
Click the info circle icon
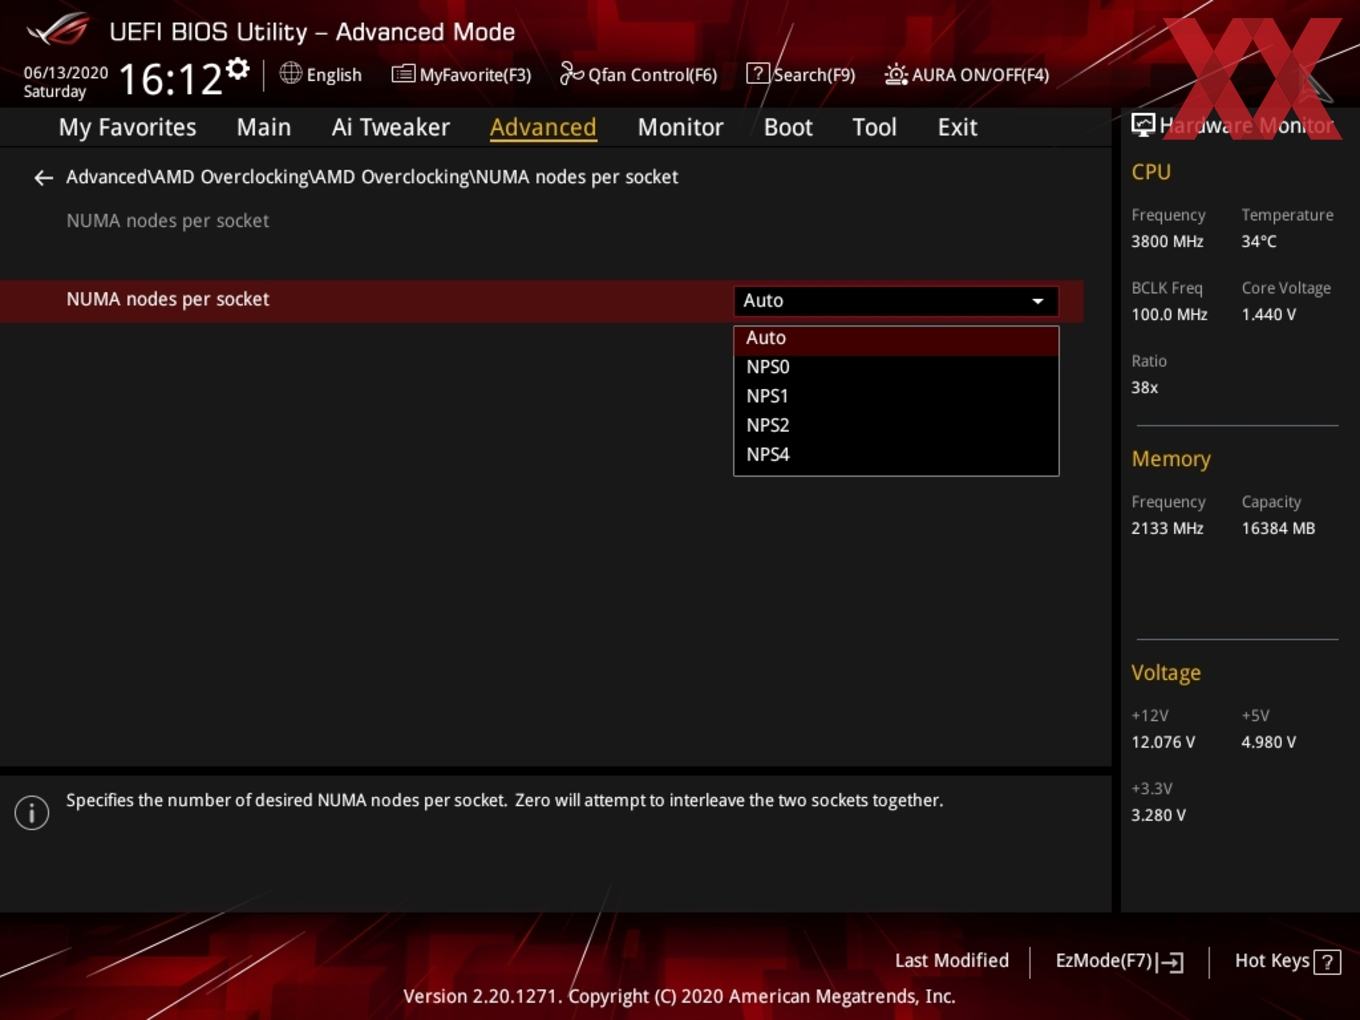(32, 813)
